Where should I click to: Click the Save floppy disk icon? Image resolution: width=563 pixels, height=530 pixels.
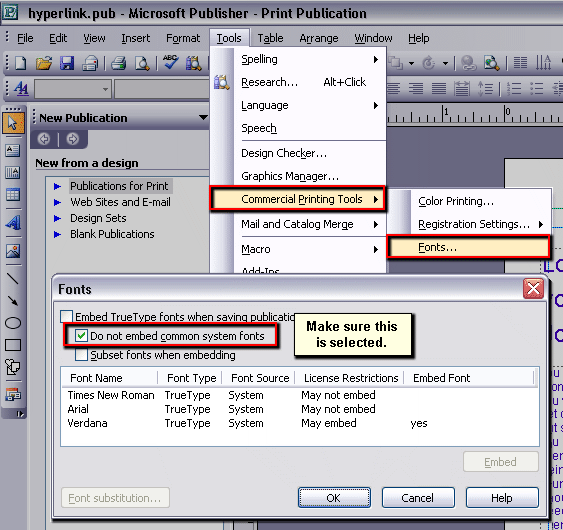coord(67,63)
